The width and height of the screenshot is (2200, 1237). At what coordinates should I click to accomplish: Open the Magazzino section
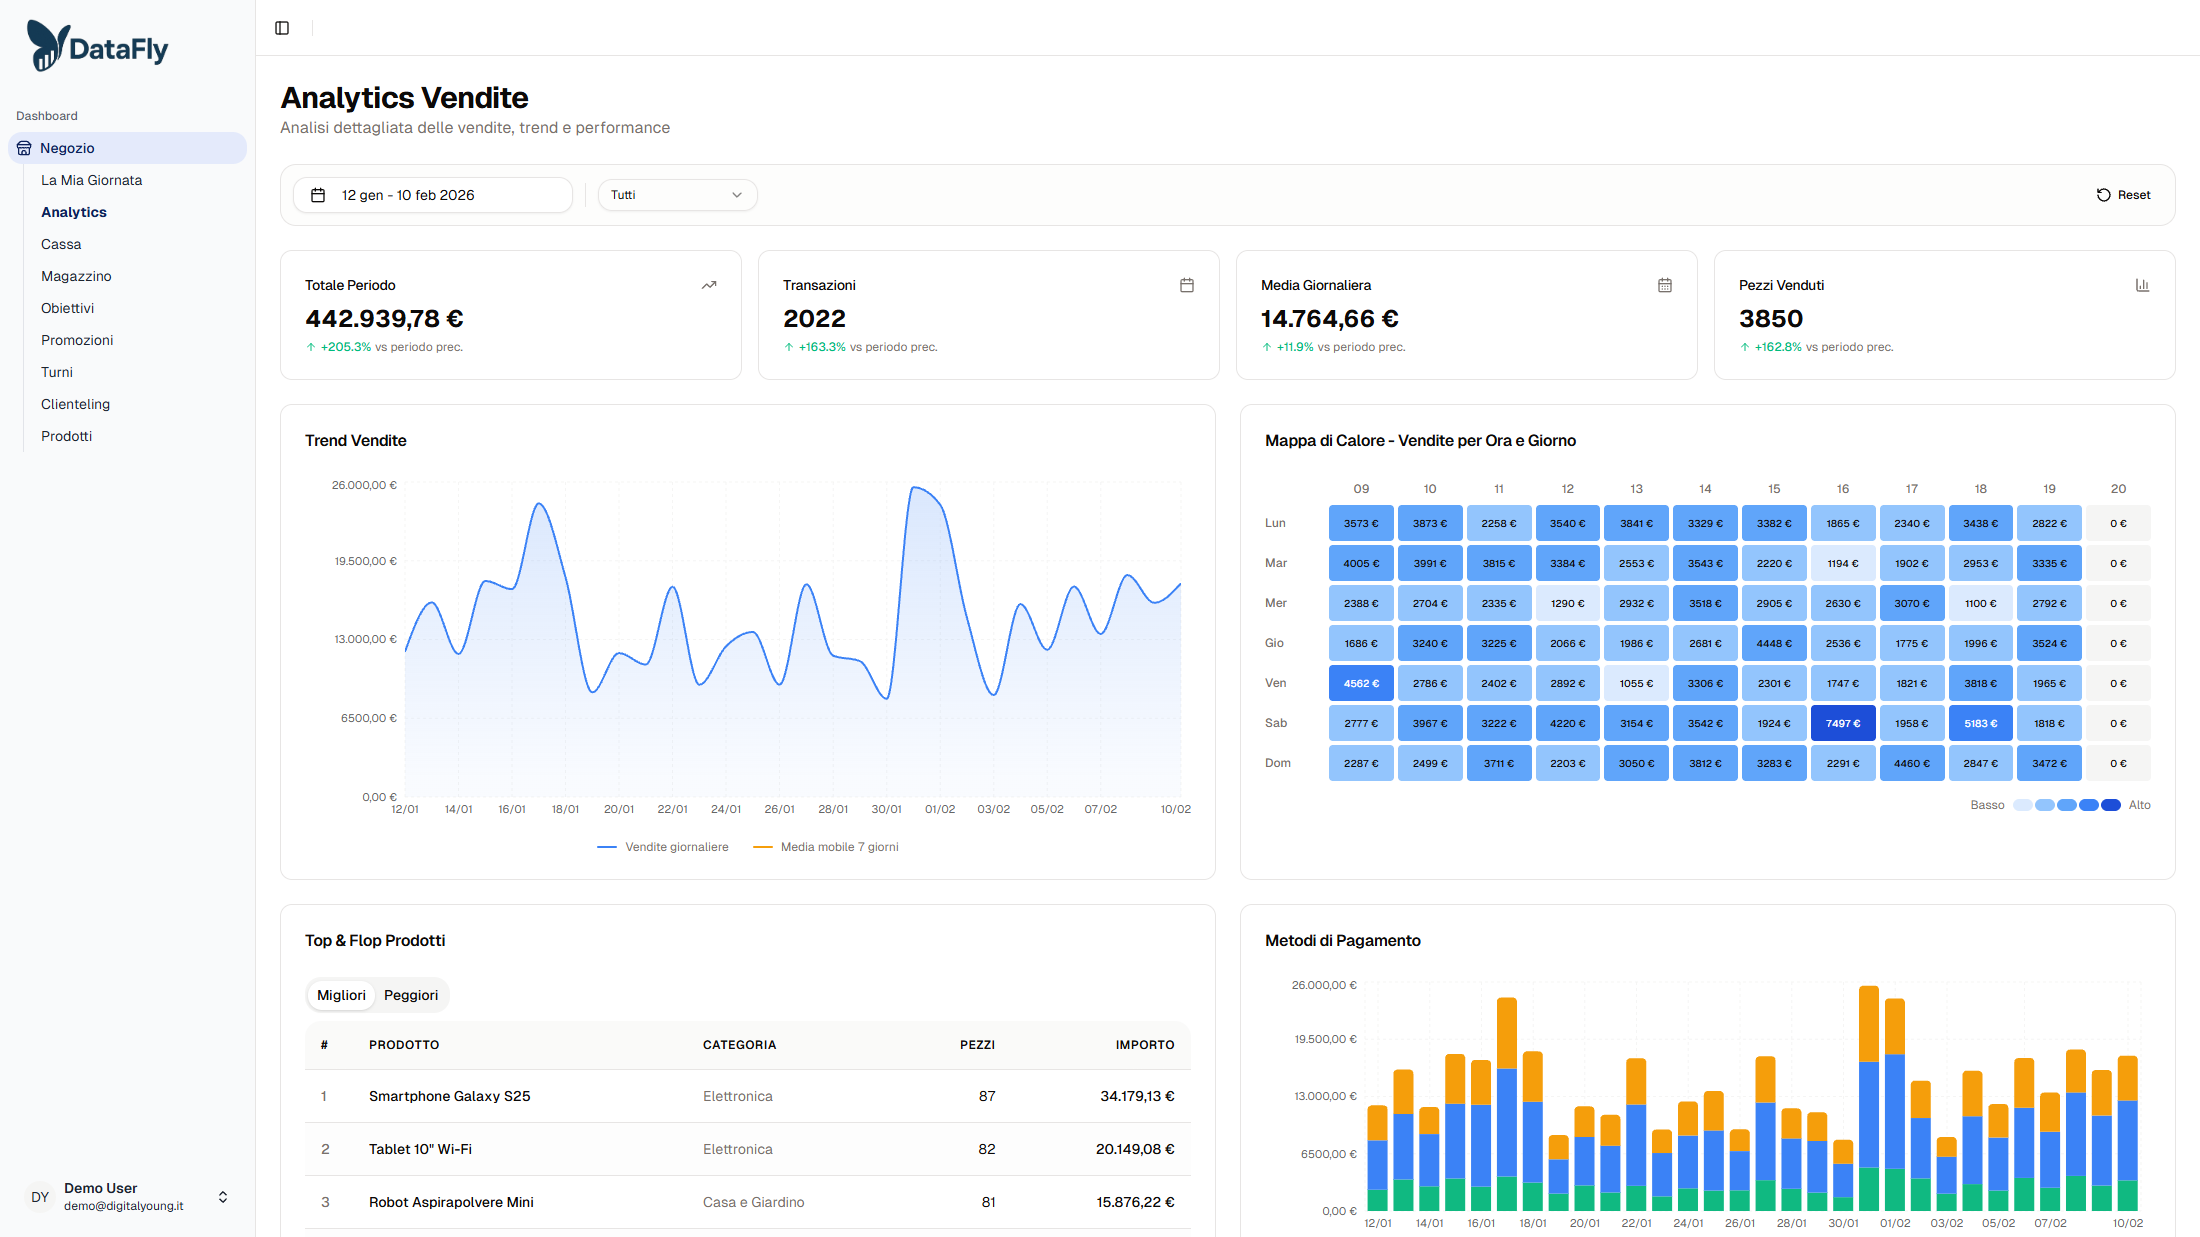click(x=76, y=275)
